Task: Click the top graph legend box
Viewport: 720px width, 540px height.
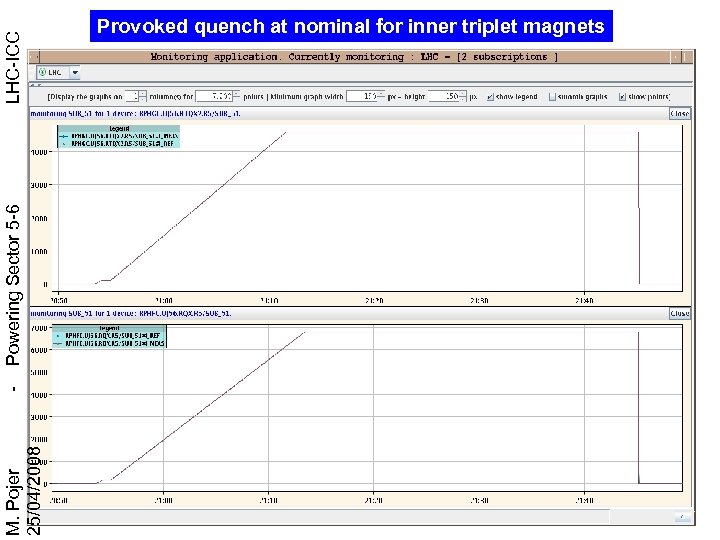Action: click(118, 136)
